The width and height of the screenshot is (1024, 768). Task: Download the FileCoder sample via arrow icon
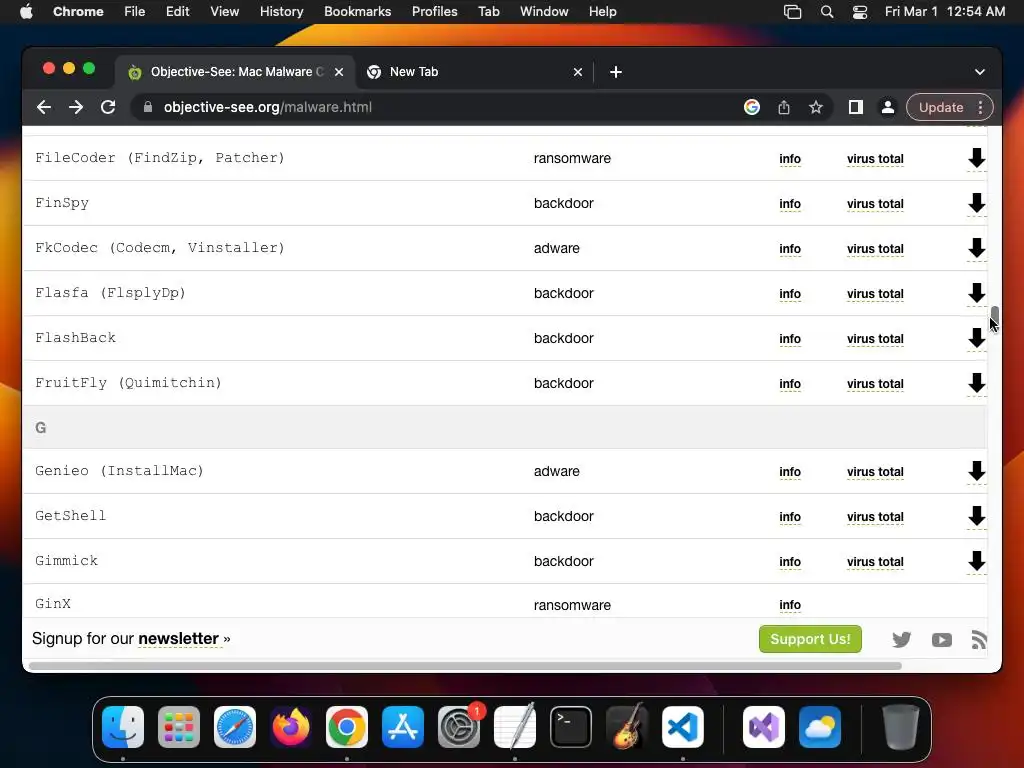pyautogui.click(x=976, y=158)
